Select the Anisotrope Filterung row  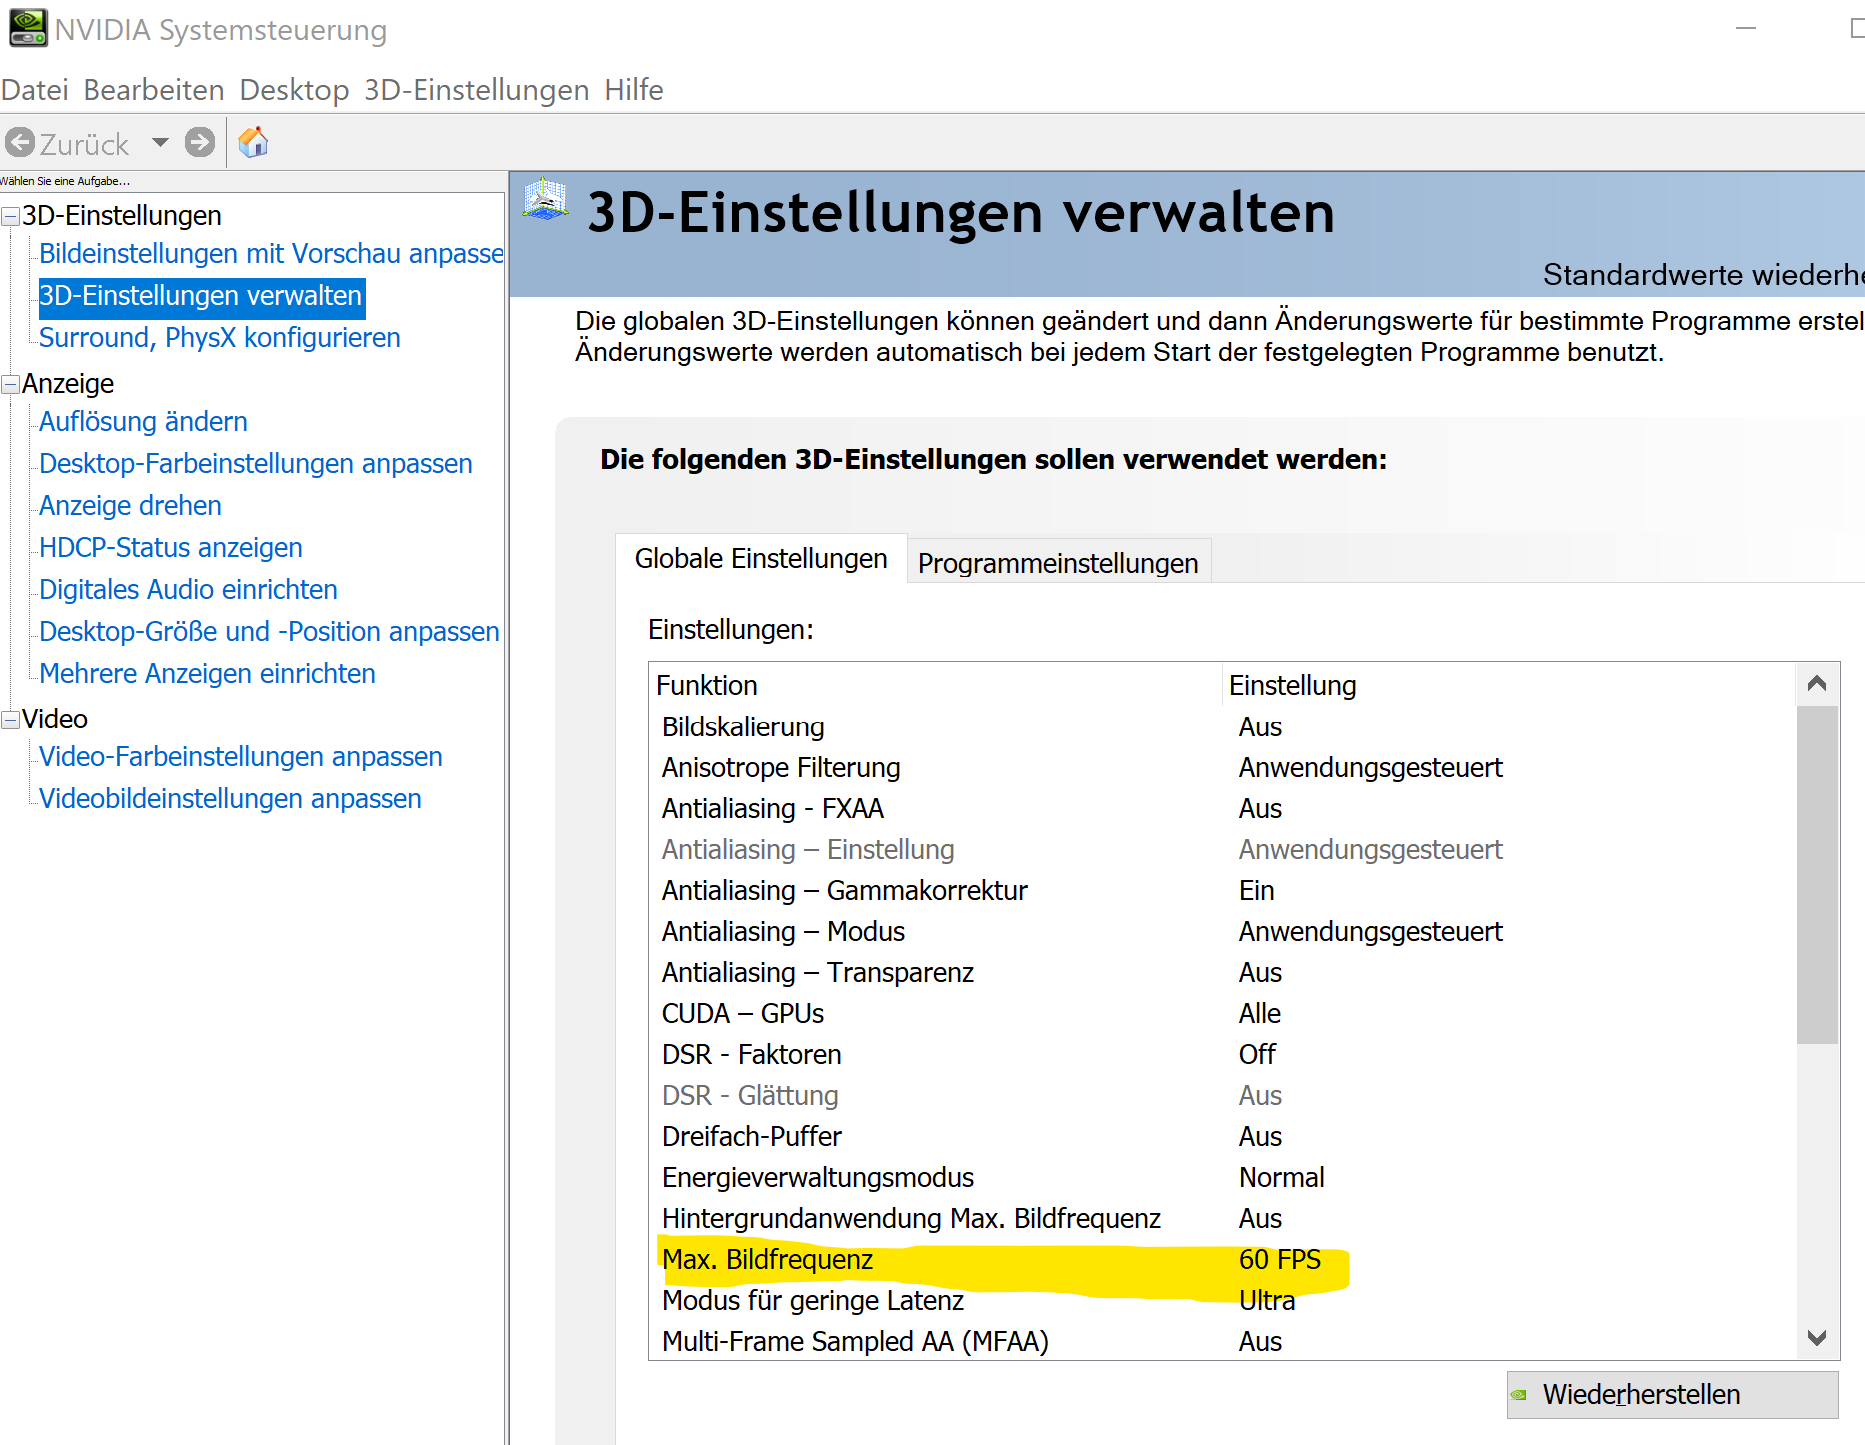(1222, 768)
